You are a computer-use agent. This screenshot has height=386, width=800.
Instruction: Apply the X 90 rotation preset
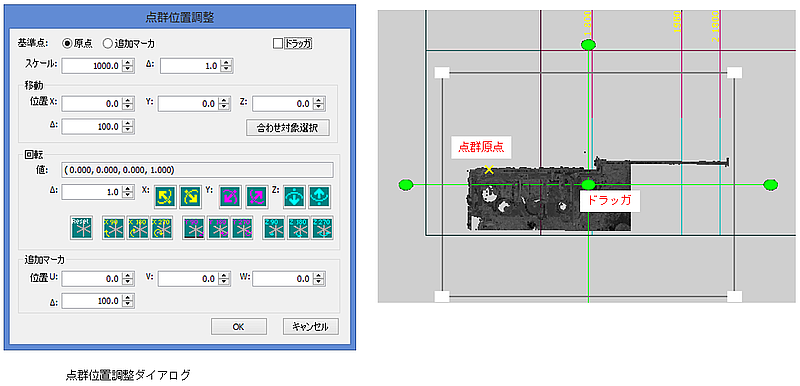(x=114, y=228)
